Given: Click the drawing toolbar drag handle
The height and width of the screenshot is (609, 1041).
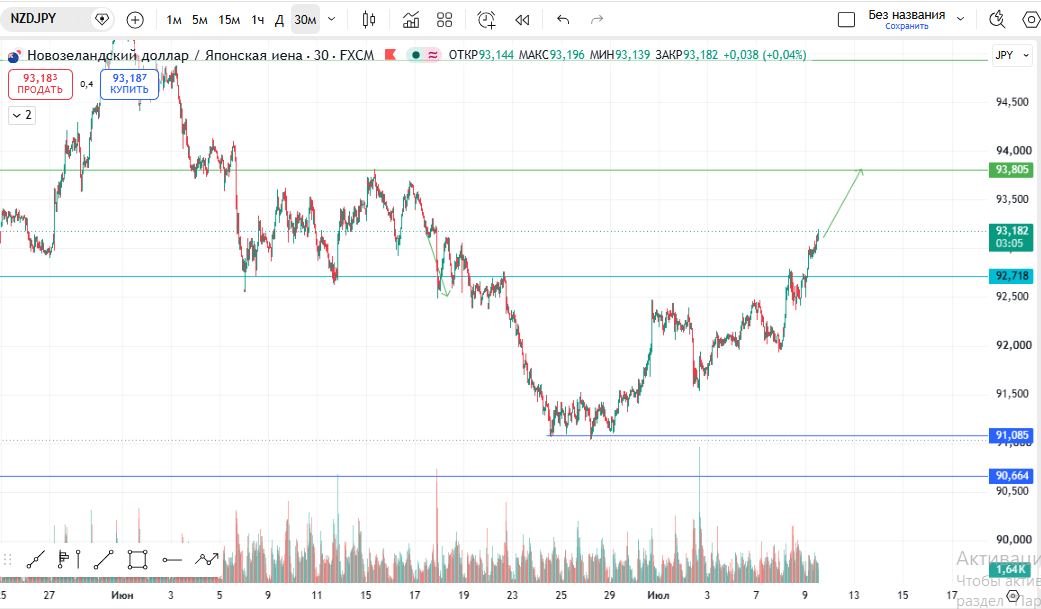Looking at the screenshot, I should point(8,560).
